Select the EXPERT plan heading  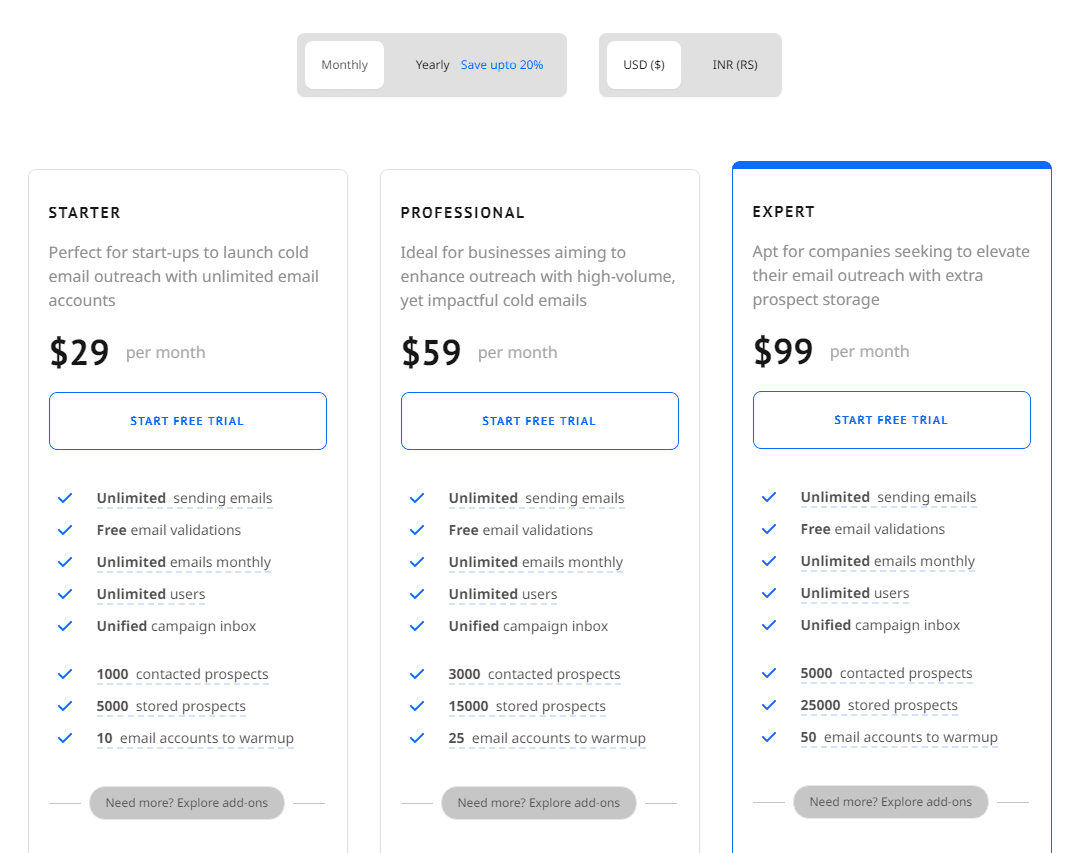[x=784, y=212]
